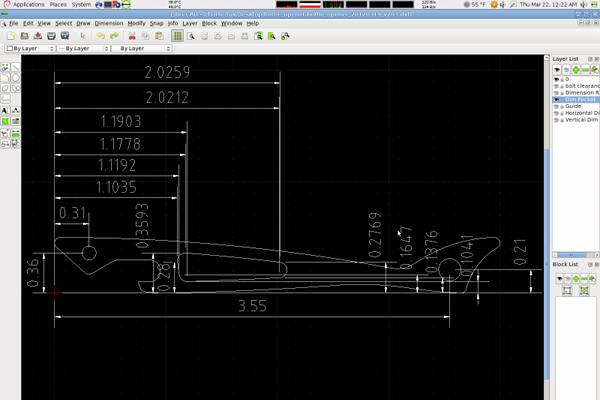The image size is (600, 400).
Task: Click the Save drawing icon
Action: pos(38,36)
